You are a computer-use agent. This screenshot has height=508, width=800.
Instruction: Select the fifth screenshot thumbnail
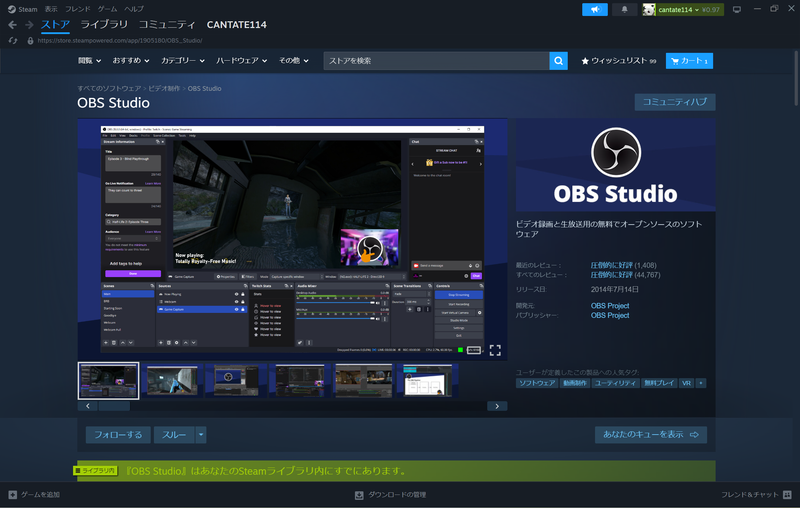pos(363,381)
